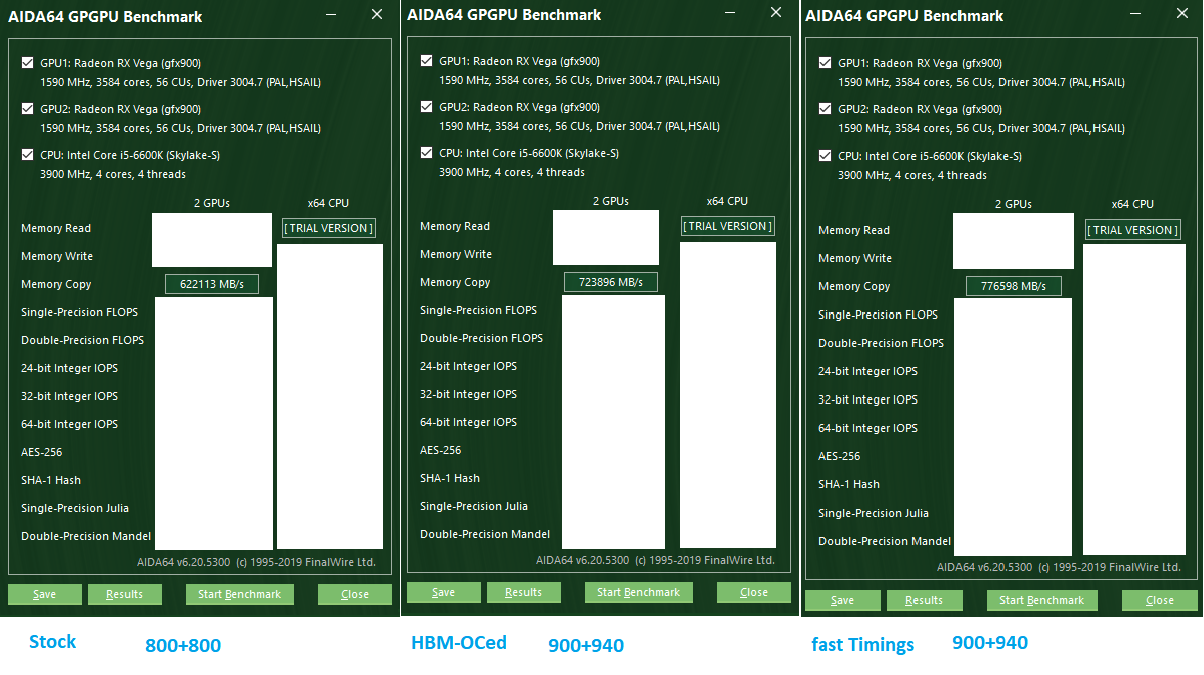1204x675 pixels.
Task: Select the 622113 MB/s Memory Copy result
Action: coord(212,284)
